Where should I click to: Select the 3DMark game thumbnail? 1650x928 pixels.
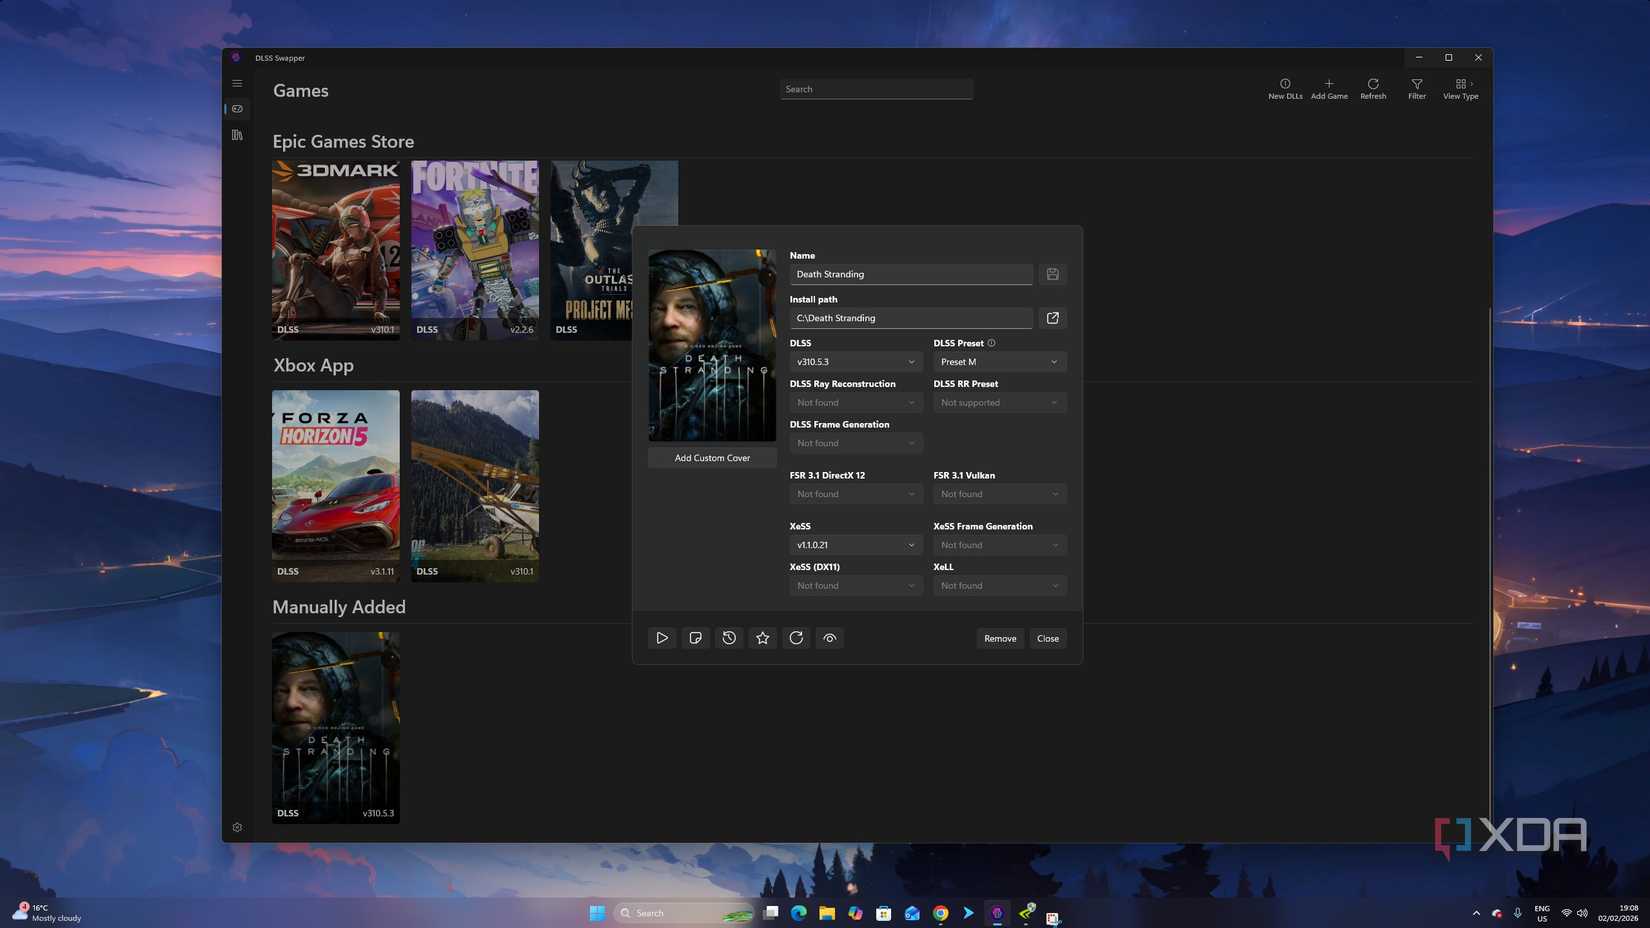336,250
